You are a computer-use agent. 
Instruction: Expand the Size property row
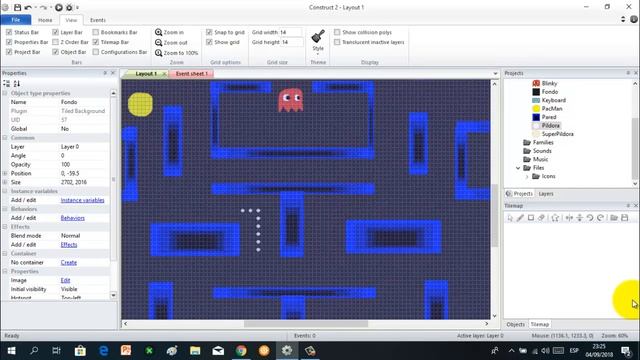pyautogui.click(x=5, y=182)
